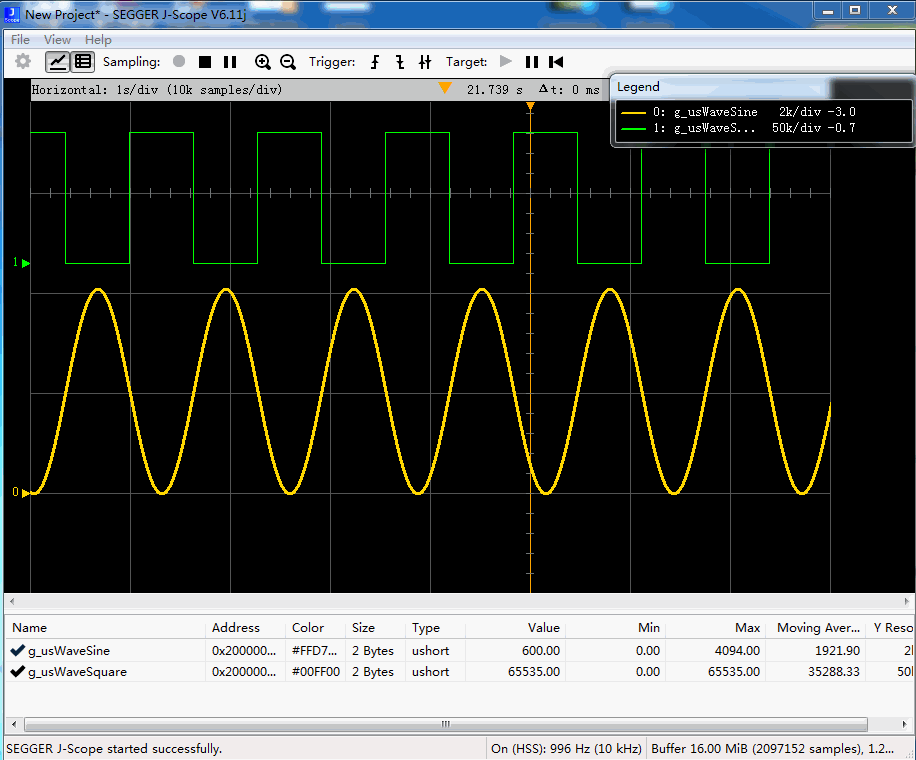
Task: Switch to table list view icon
Action: click(x=83, y=61)
